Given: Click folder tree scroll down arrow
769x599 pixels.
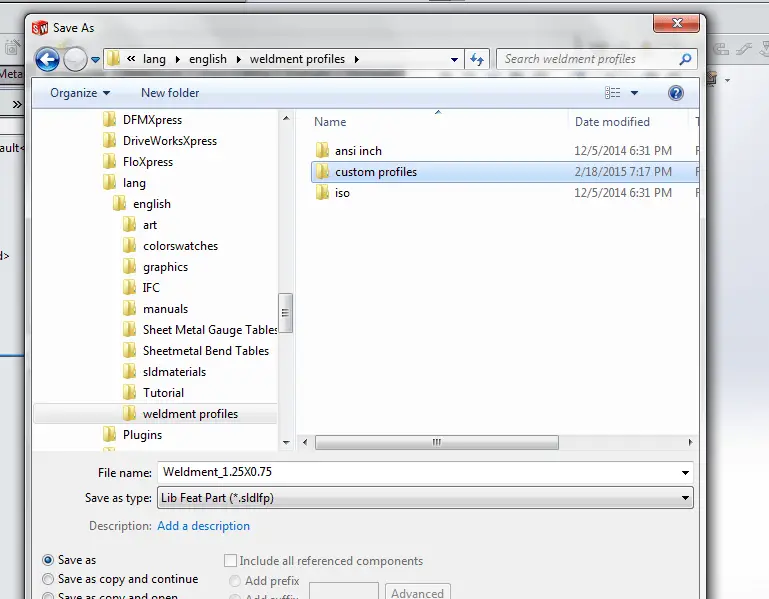Looking at the screenshot, I should [286, 443].
